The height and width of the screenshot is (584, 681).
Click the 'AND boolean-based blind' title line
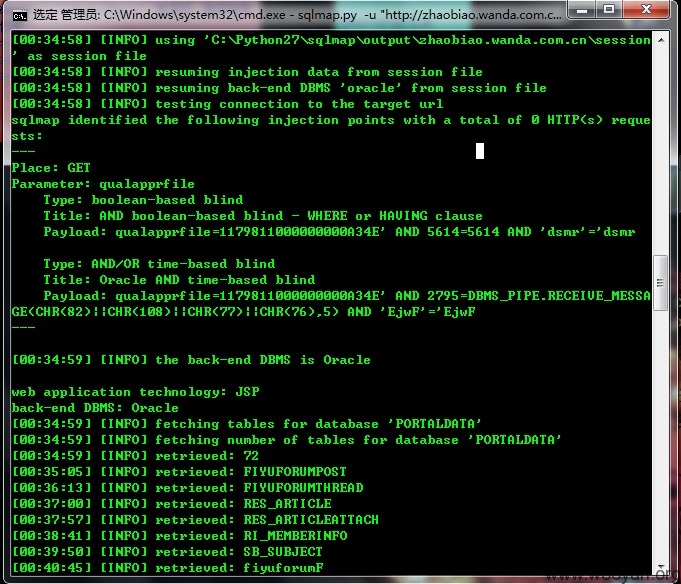[x=263, y=216]
